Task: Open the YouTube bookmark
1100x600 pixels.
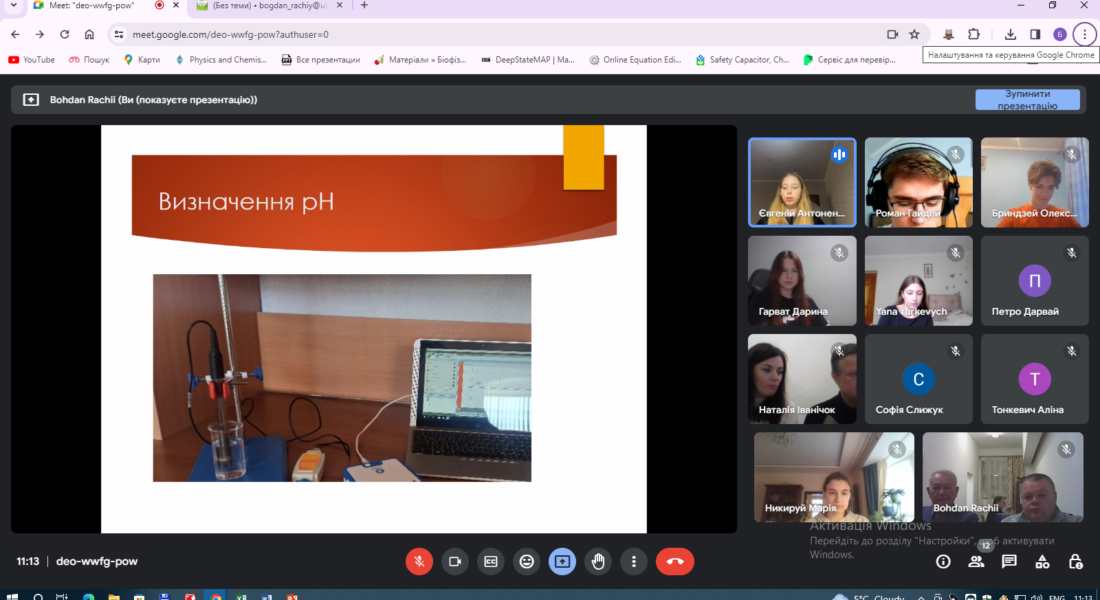Action: click(32, 60)
